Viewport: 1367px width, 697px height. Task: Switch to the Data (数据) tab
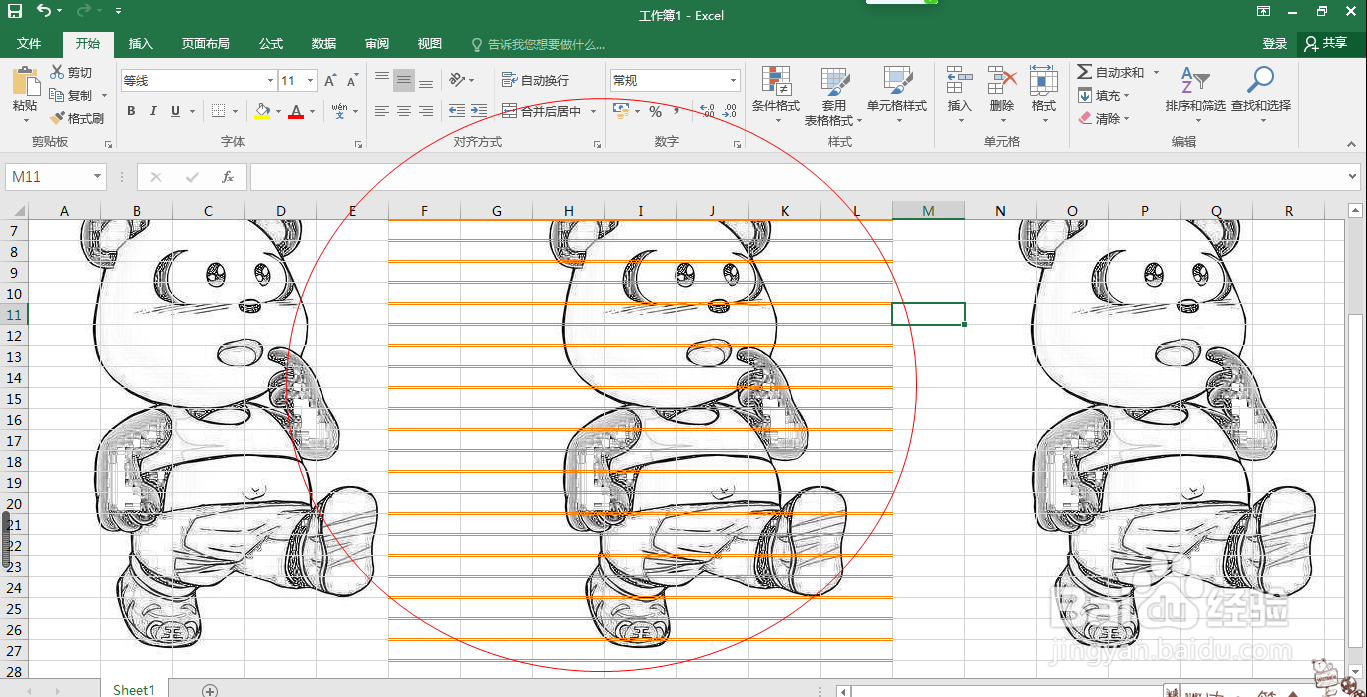tap(324, 44)
